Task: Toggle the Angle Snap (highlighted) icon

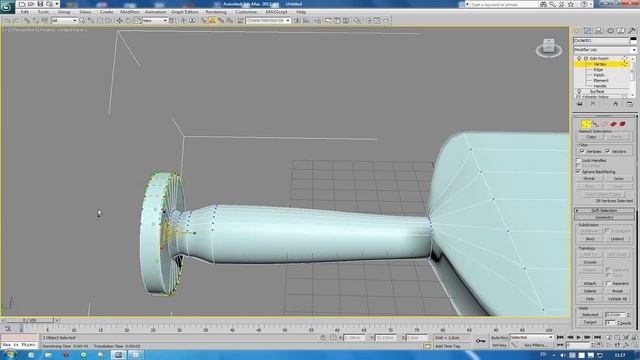Action: 212,20
